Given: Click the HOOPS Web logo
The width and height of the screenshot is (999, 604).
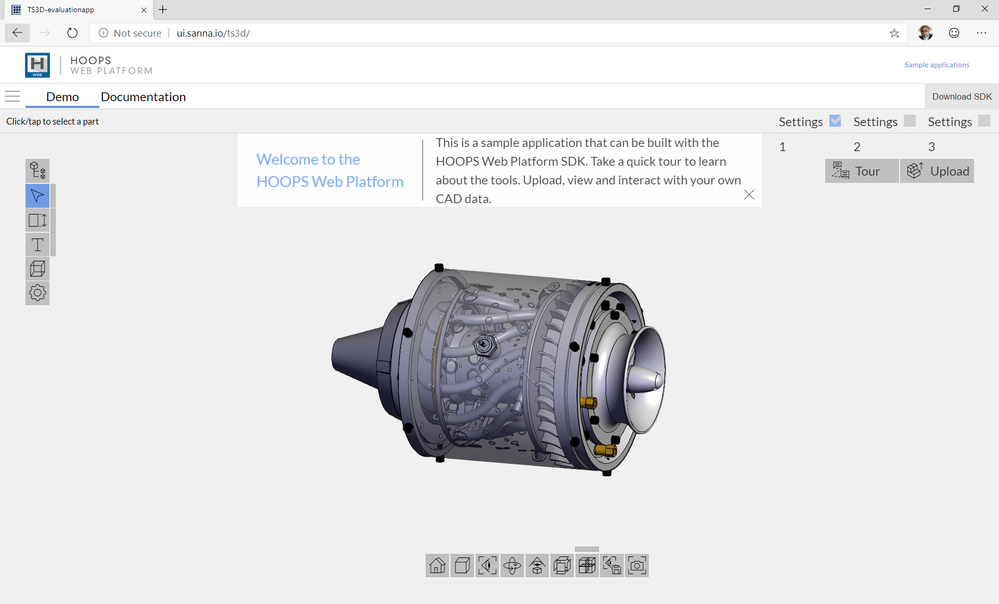Looking at the screenshot, I should (x=38, y=65).
